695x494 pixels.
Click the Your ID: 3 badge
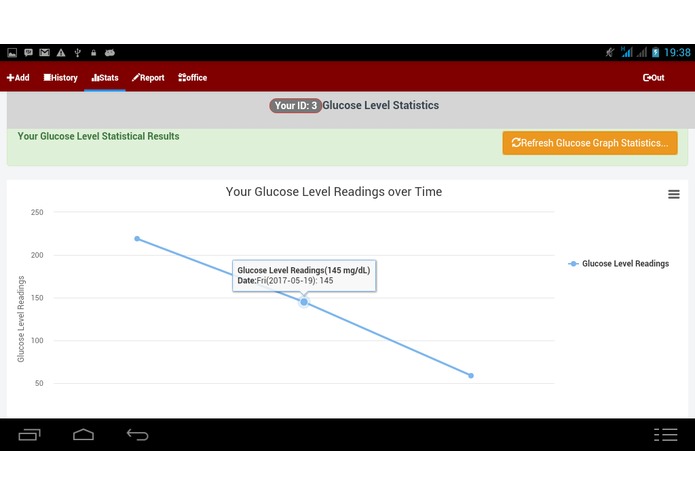click(x=295, y=105)
